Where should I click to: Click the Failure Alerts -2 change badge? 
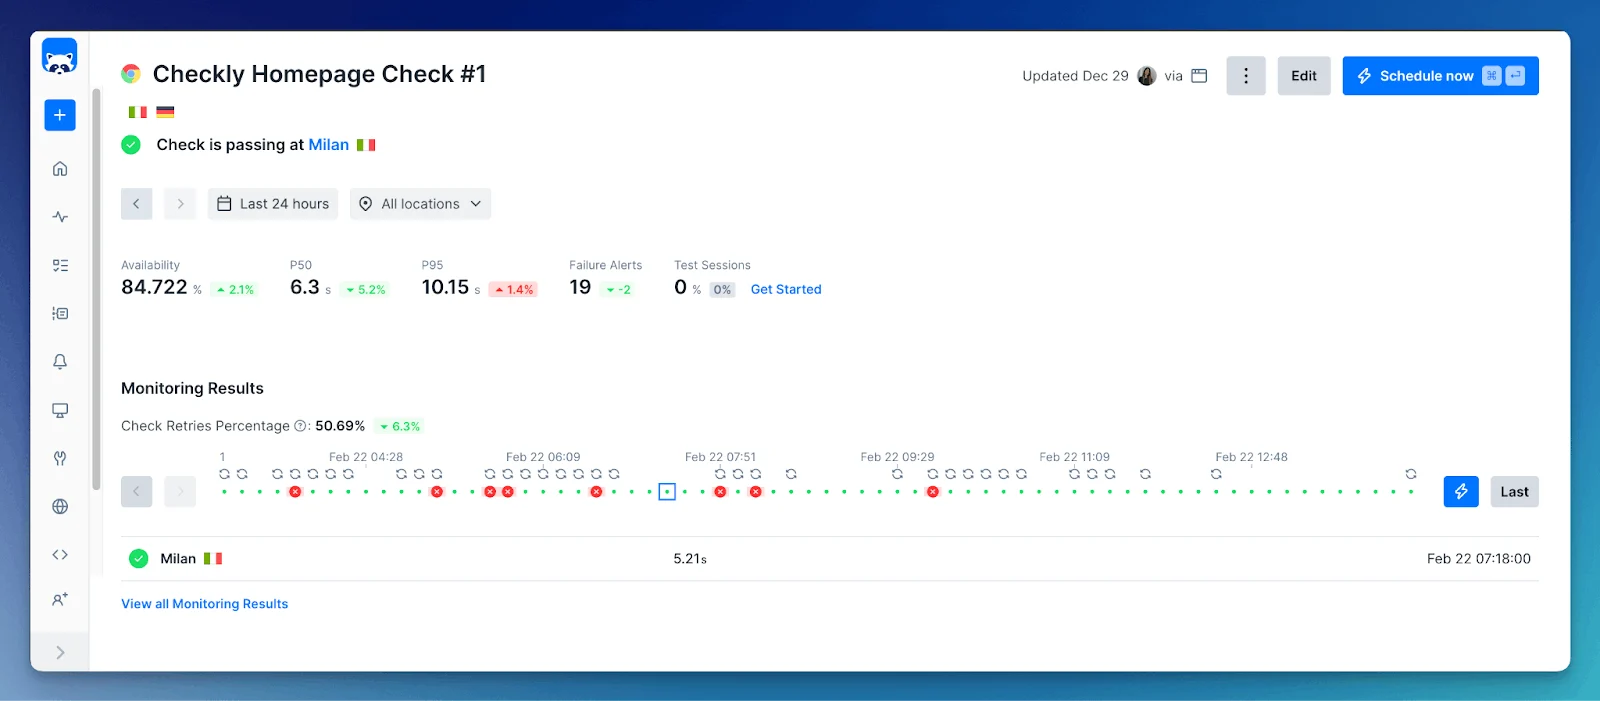pos(618,290)
